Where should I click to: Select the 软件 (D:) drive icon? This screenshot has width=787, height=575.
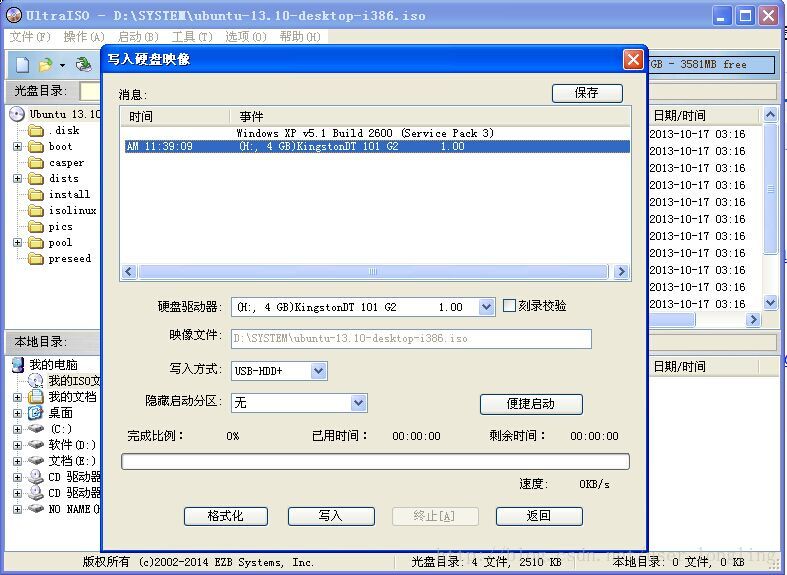36,445
